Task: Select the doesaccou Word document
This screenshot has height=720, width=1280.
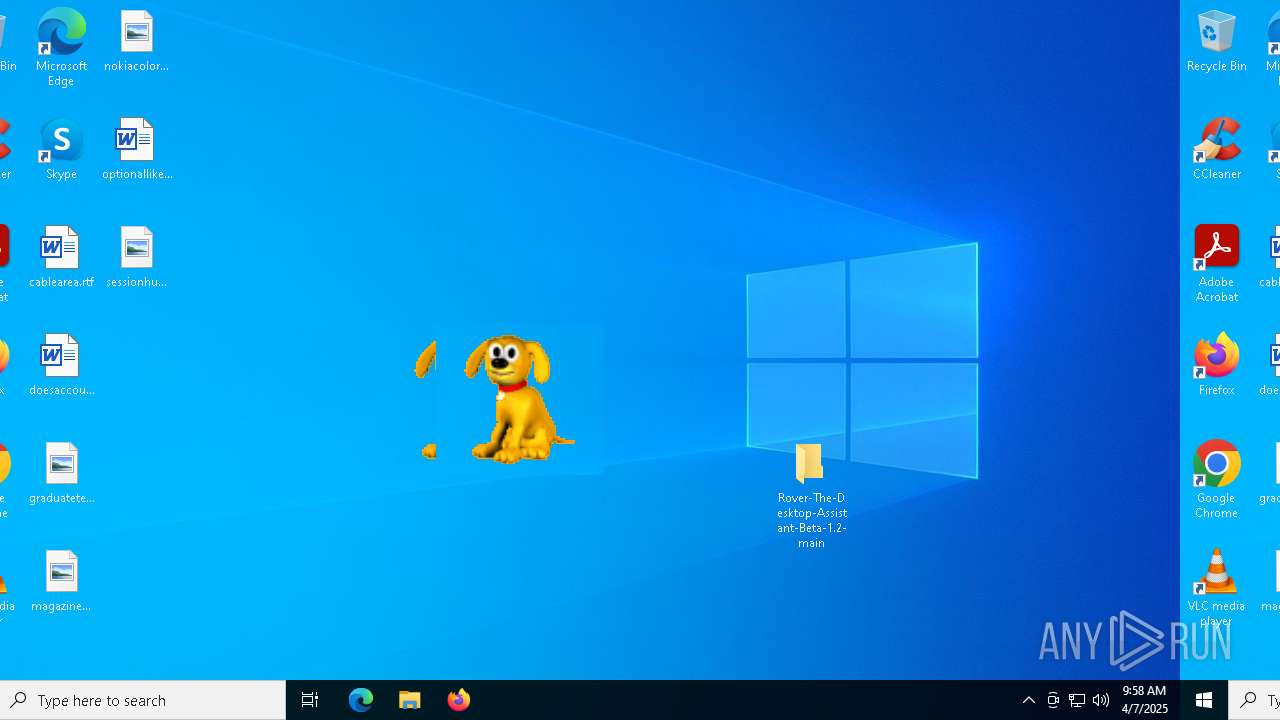Action: 61,366
